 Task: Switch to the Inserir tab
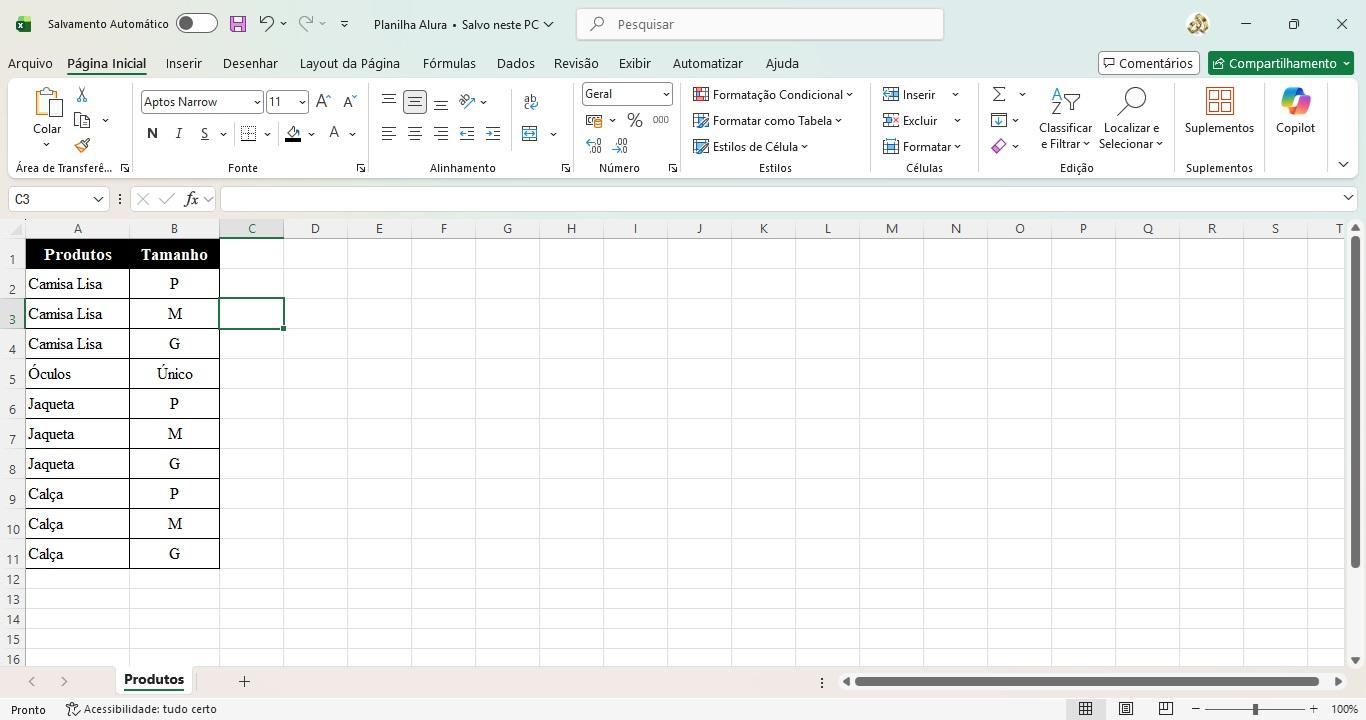pos(183,63)
